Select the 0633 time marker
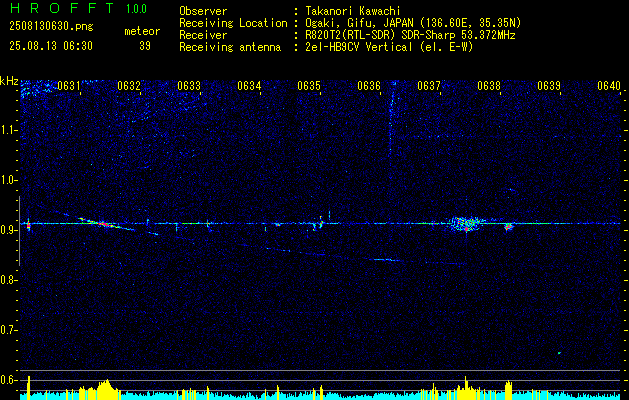 tap(189, 85)
